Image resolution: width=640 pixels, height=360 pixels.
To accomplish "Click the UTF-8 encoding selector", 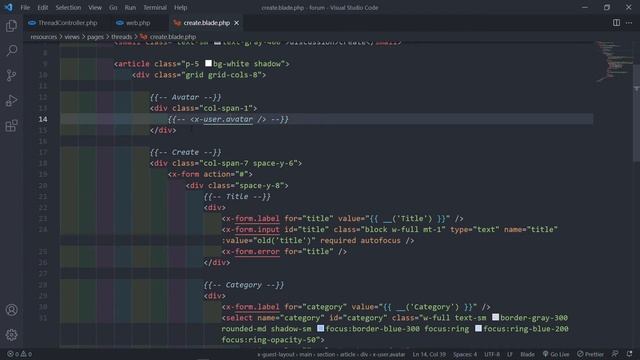I will pyautogui.click(x=492, y=354).
